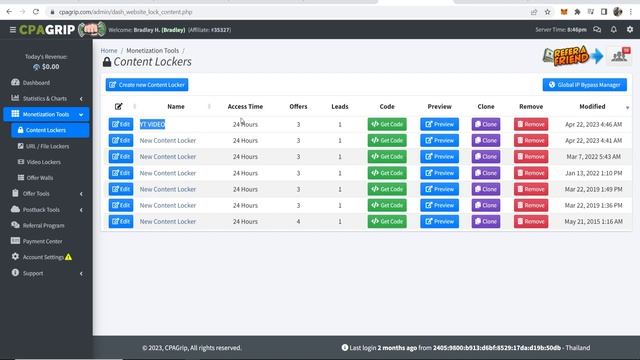
Task: Open the referral users icon with badge
Action: click(620, 56)
